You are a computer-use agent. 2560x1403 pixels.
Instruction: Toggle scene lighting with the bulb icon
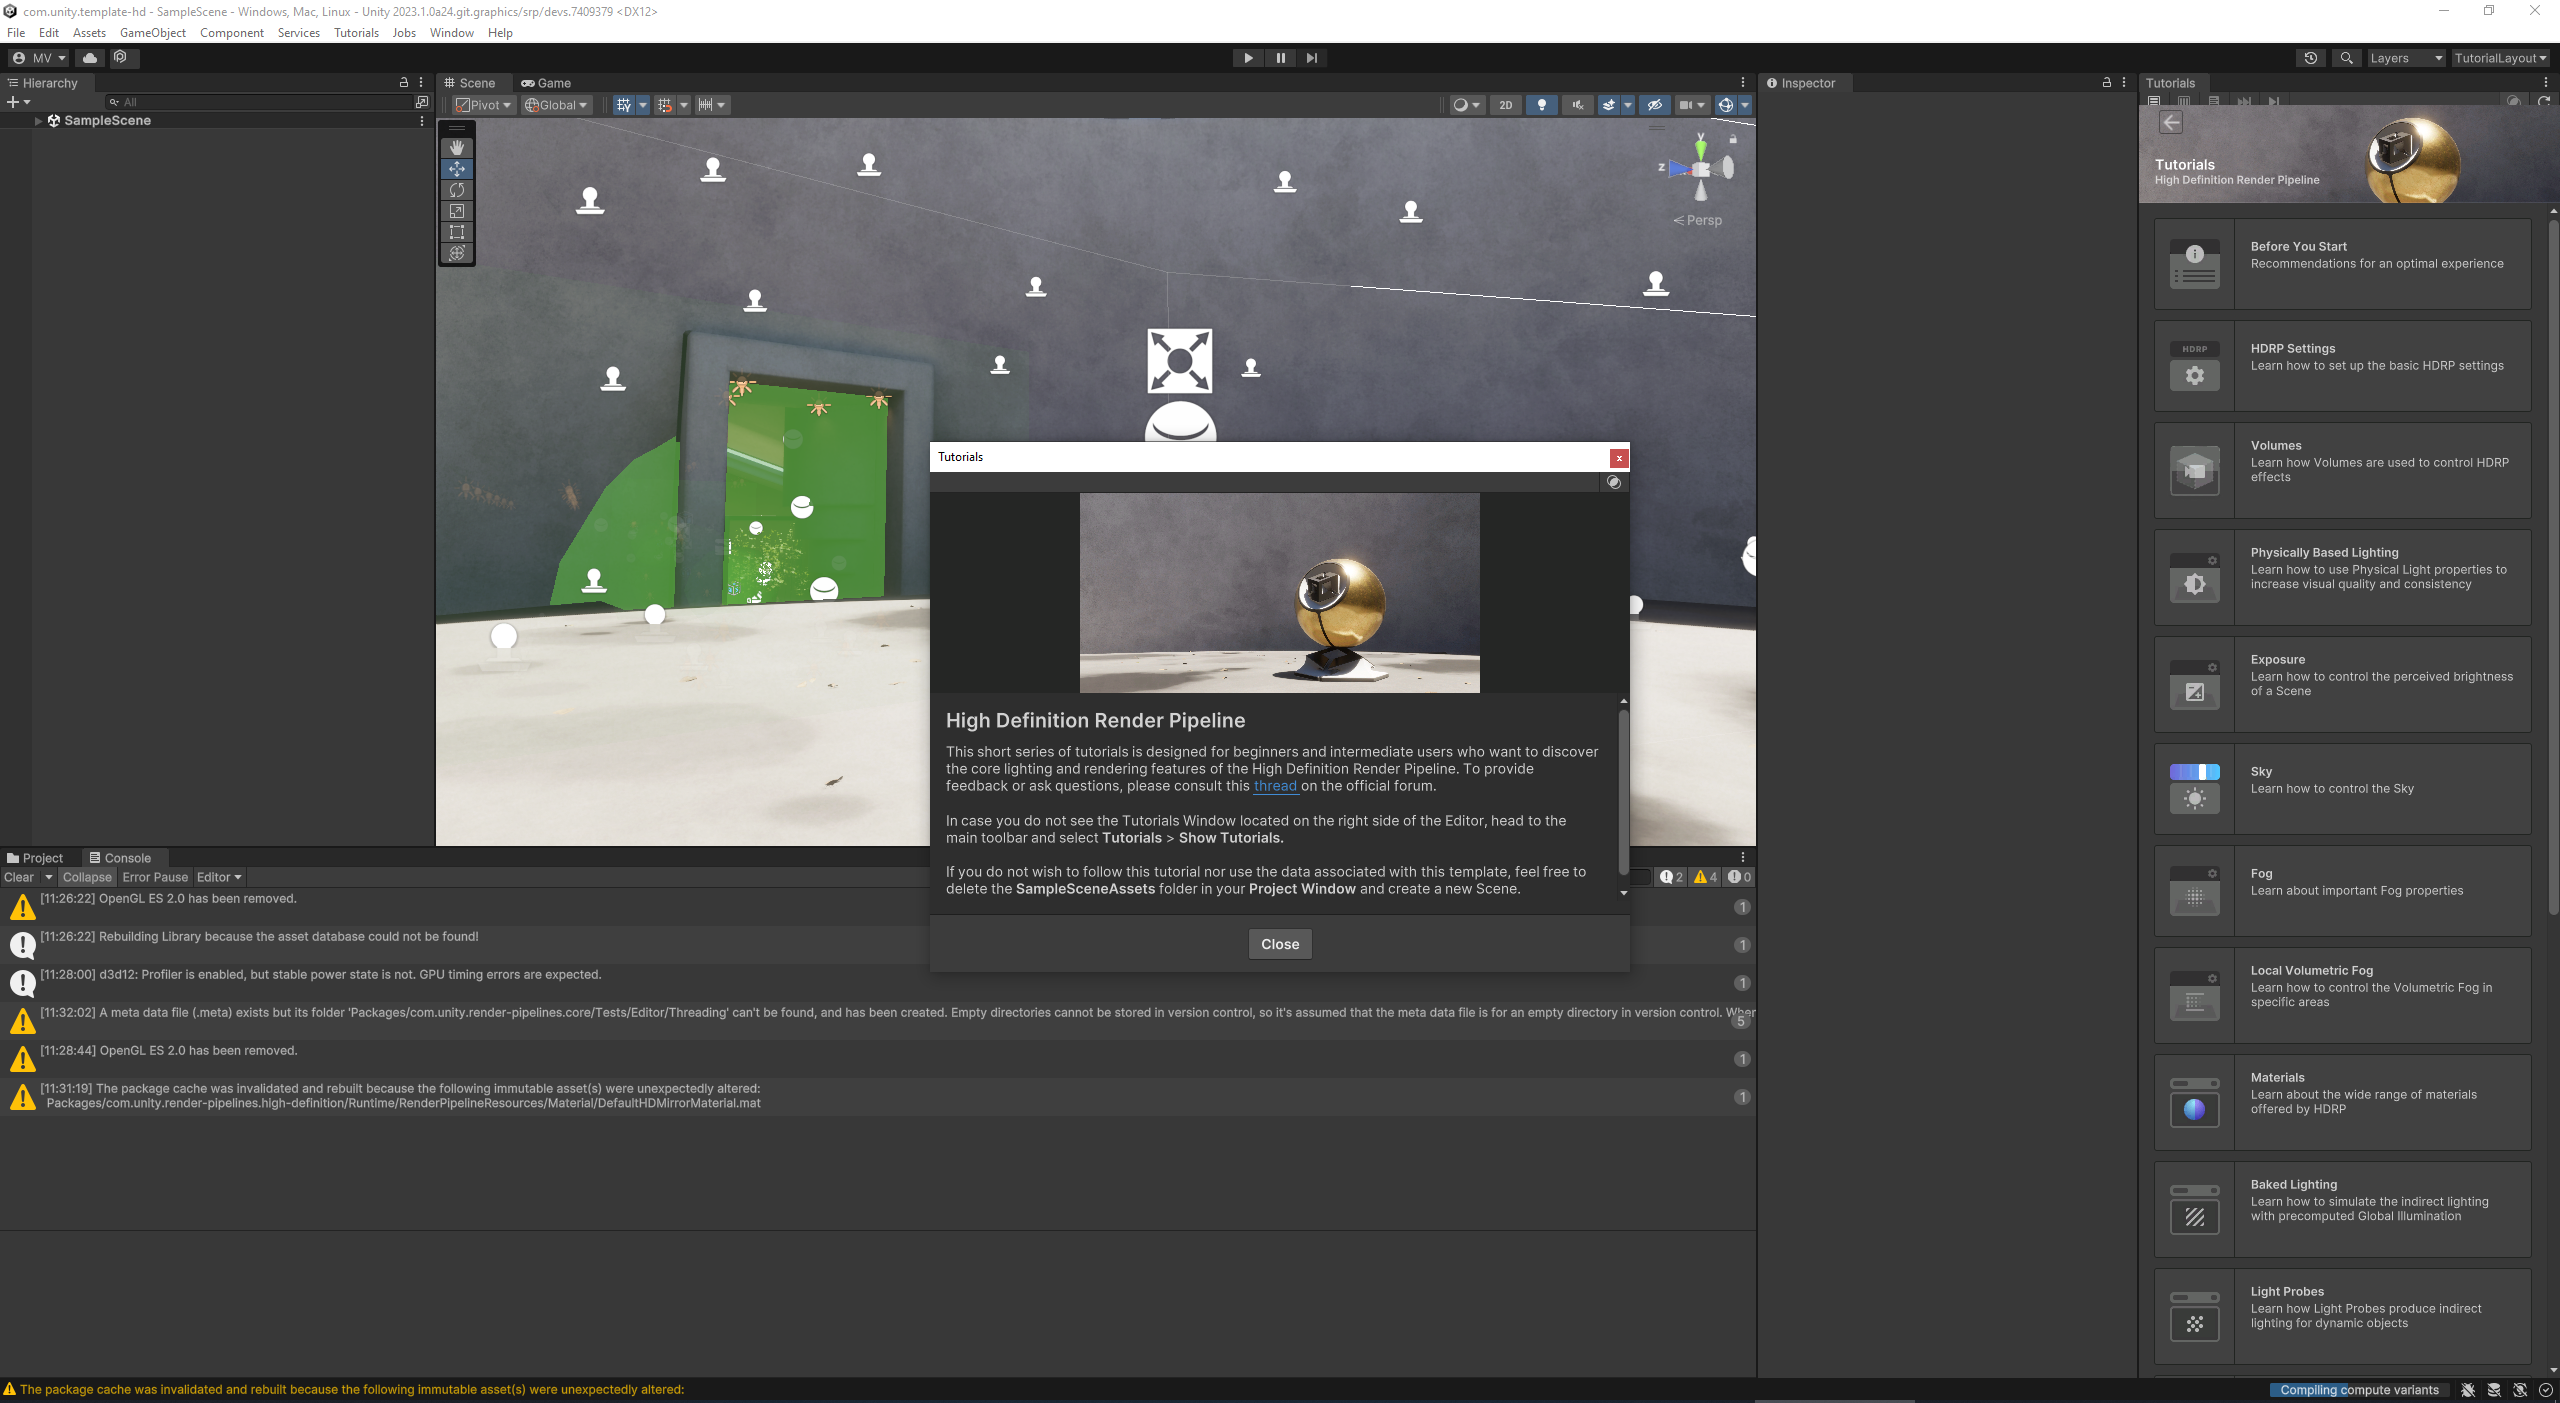[x=1541, y=105]
